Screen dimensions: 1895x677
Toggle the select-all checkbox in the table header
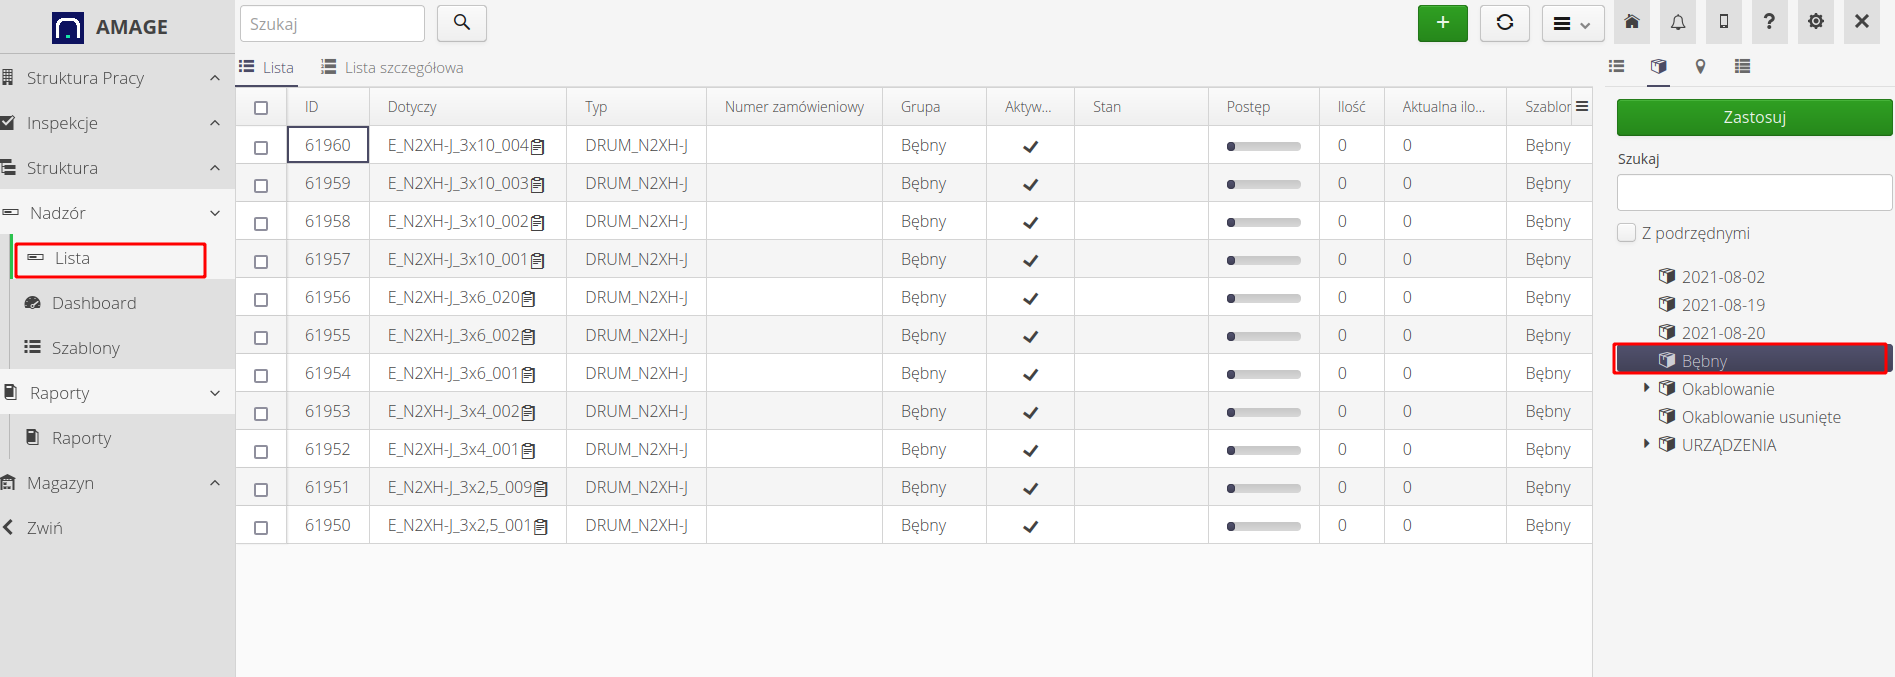point(261,108)
